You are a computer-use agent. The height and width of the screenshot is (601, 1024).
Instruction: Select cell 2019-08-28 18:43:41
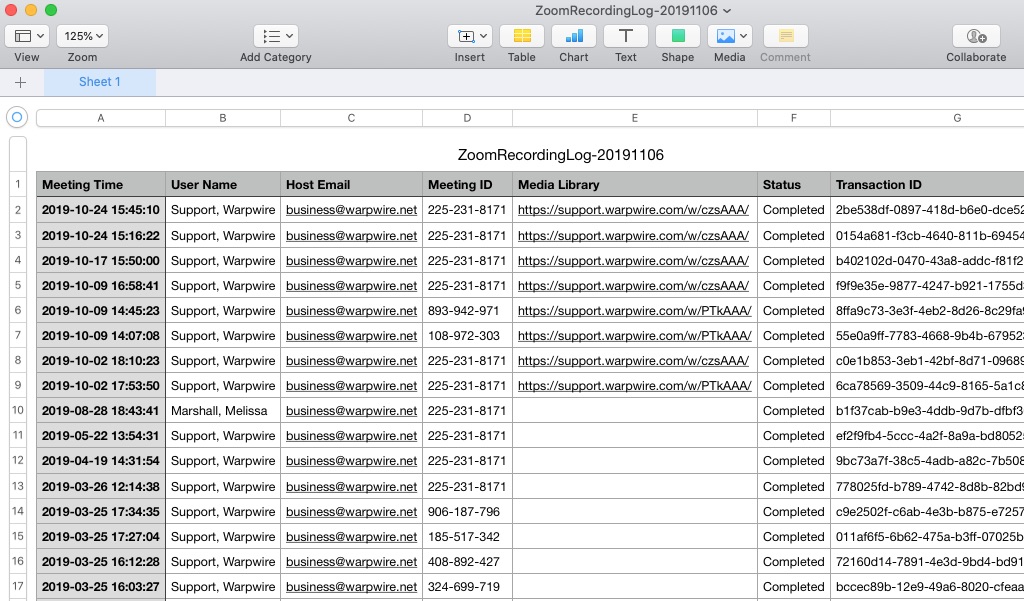coord(101,410)
